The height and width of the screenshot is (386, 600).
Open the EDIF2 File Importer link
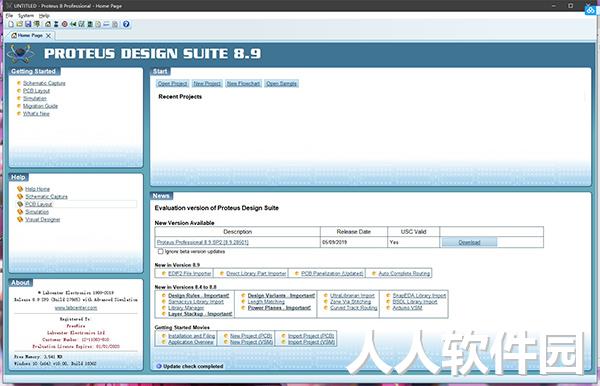[190, 274]
